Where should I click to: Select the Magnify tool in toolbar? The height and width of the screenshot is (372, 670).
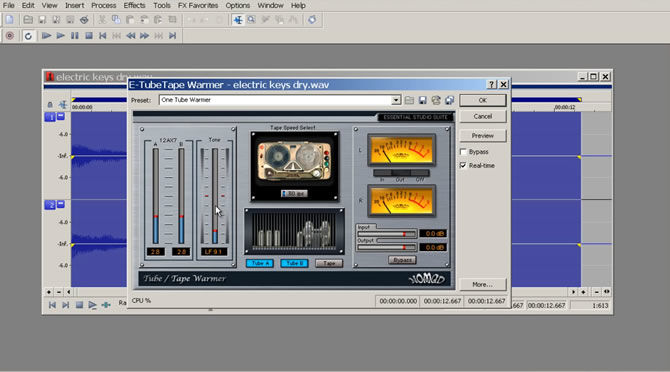coord(252,20)
